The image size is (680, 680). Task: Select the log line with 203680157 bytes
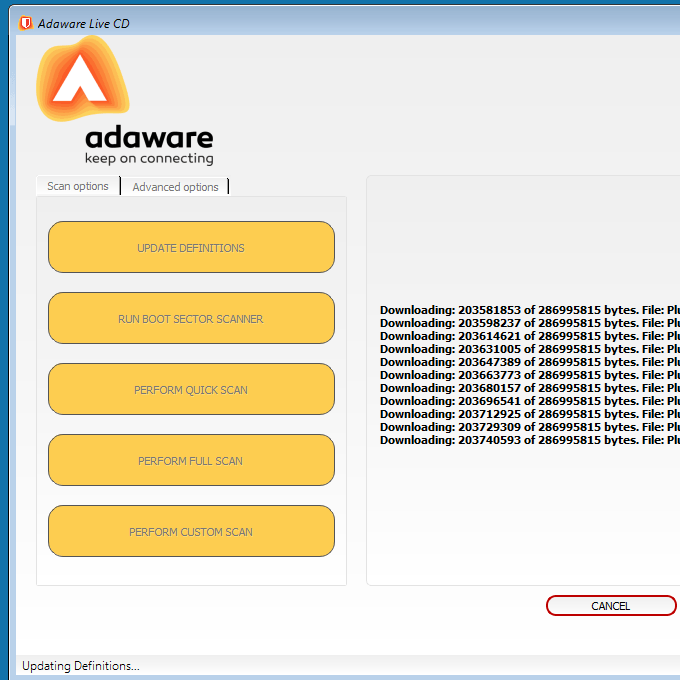(x=530, y=388)
